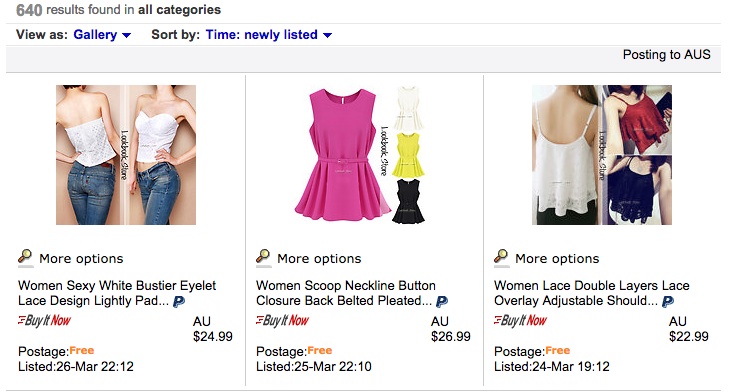
Task: Click More options under pink belted top
Action: [x=319, y=259]
